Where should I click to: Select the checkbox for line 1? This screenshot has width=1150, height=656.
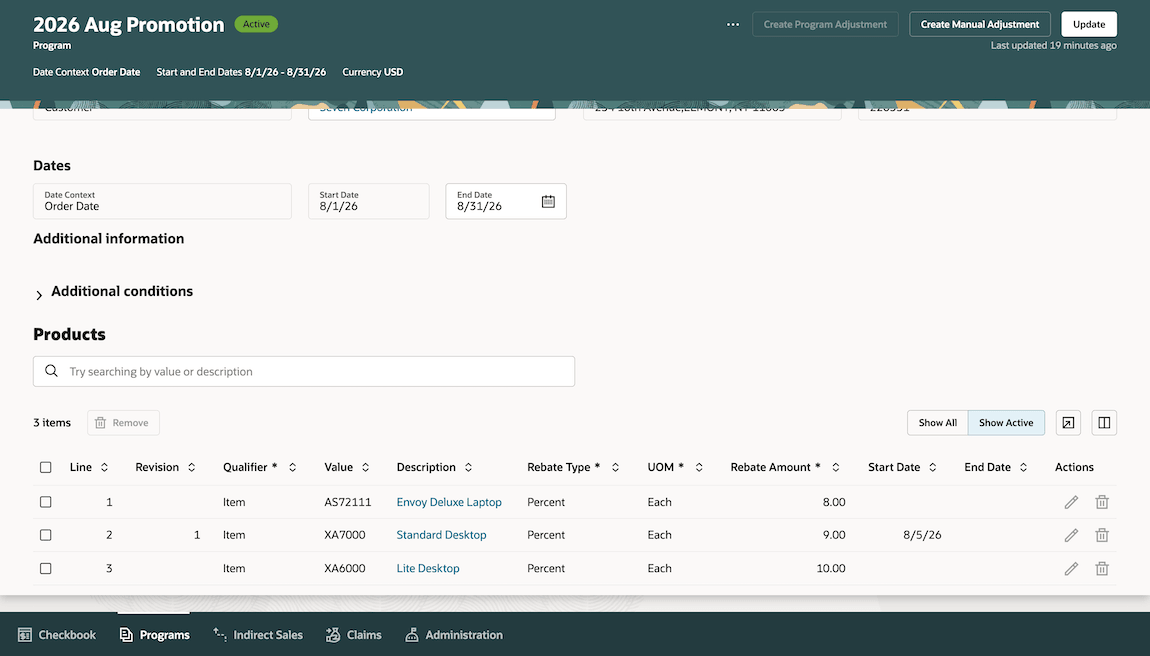(45, 502)
